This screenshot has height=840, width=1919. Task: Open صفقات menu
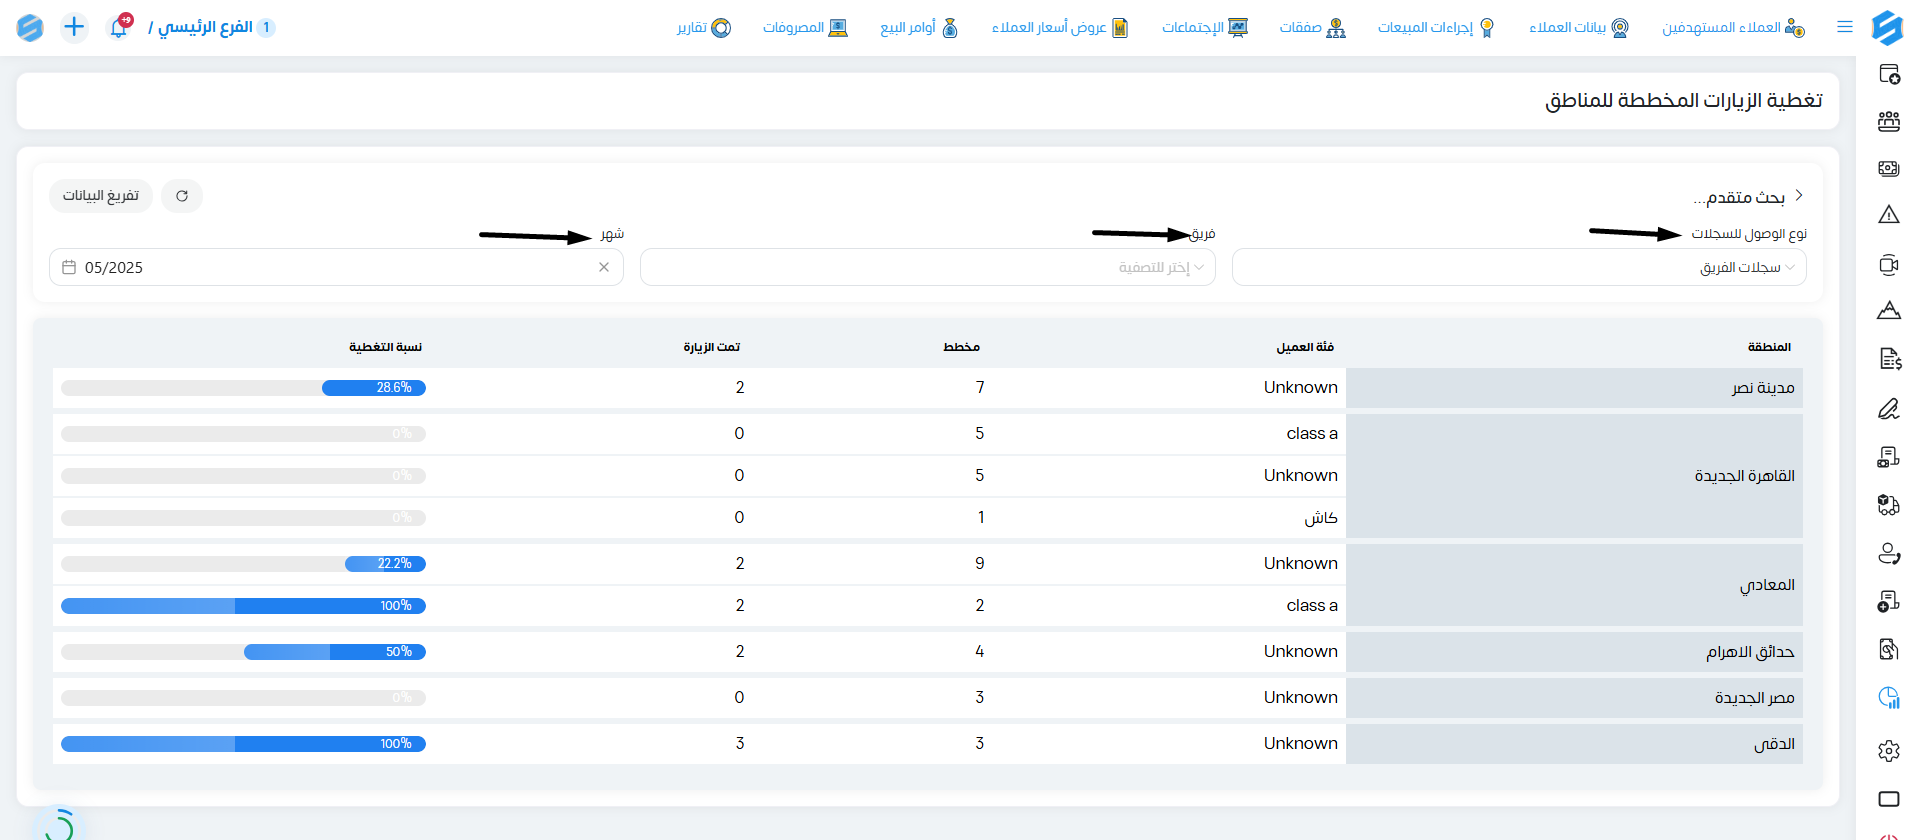pos(1312,27)
